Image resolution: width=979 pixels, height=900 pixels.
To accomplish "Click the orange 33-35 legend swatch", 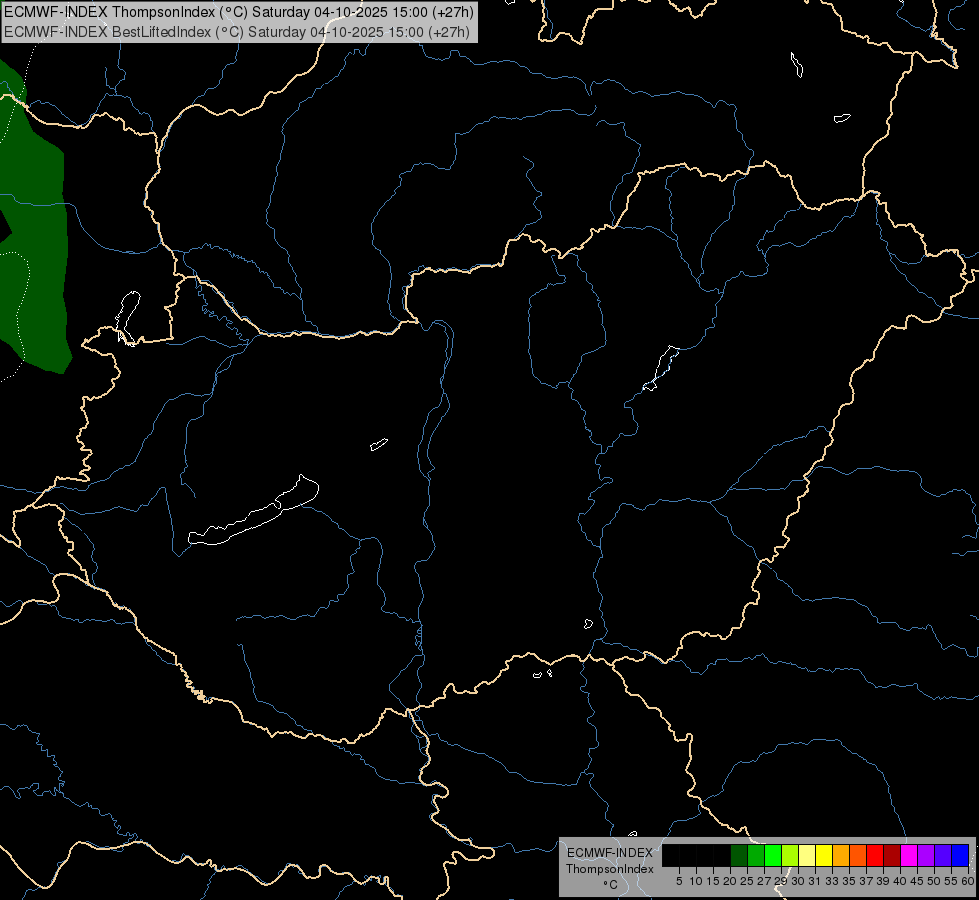I will coord(841,855).
